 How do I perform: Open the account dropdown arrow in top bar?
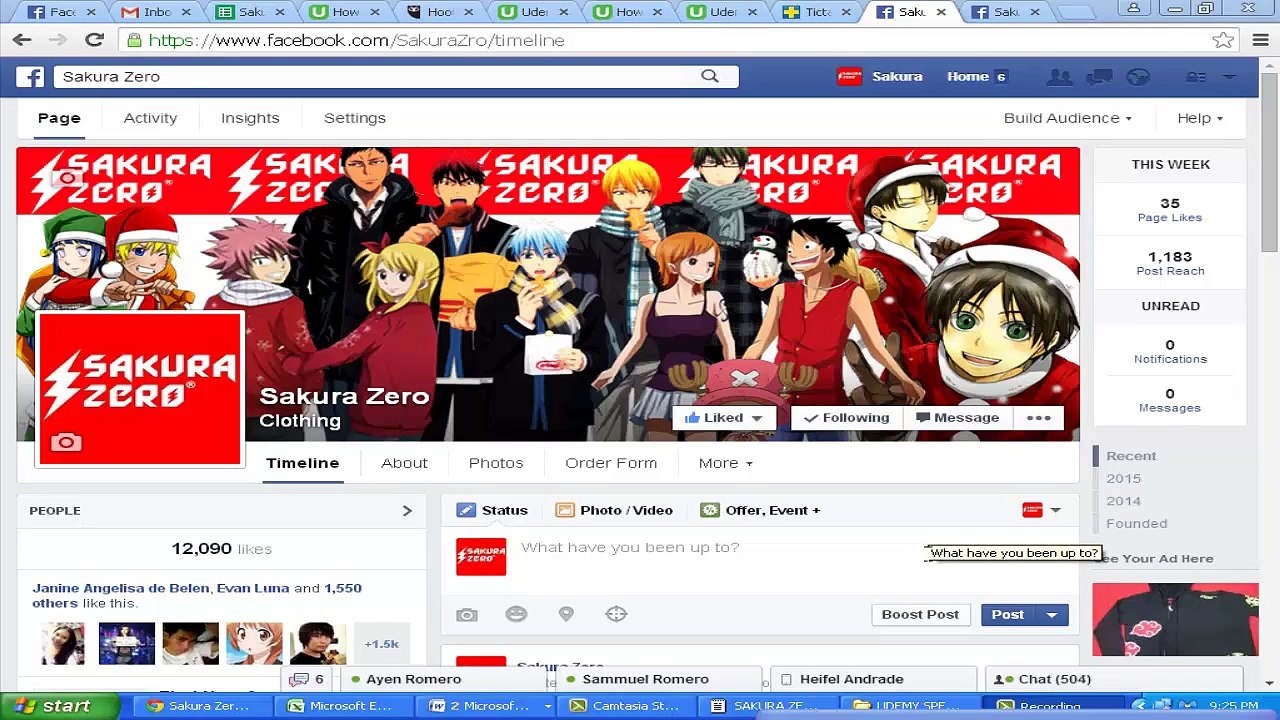pyautogui.click(x=1230, y=77)
